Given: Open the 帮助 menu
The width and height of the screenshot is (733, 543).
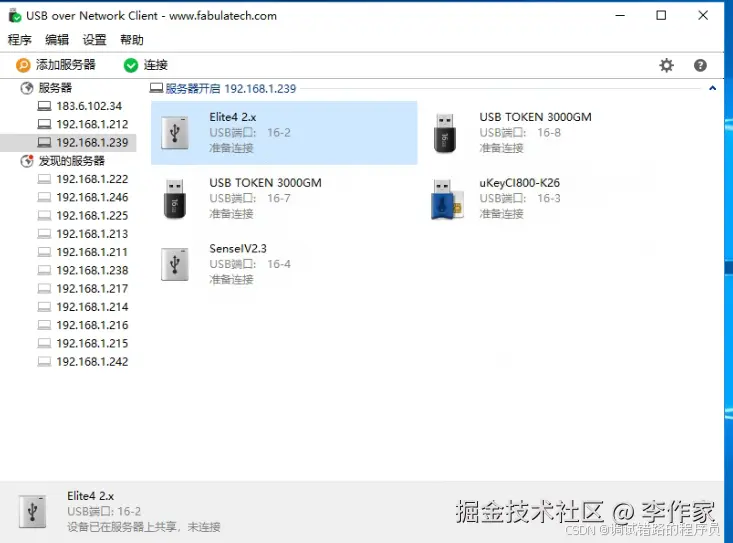Looking at the screenshot, I should point(132,40).
